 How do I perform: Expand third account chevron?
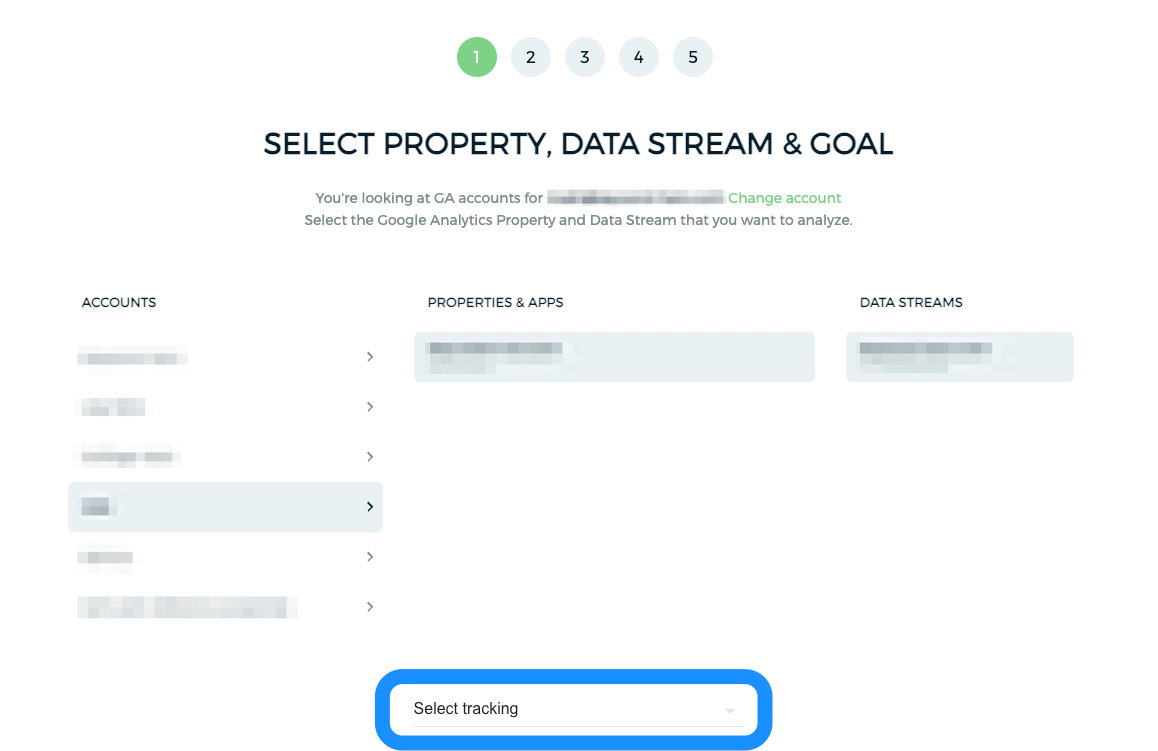(x=370, y=457)
